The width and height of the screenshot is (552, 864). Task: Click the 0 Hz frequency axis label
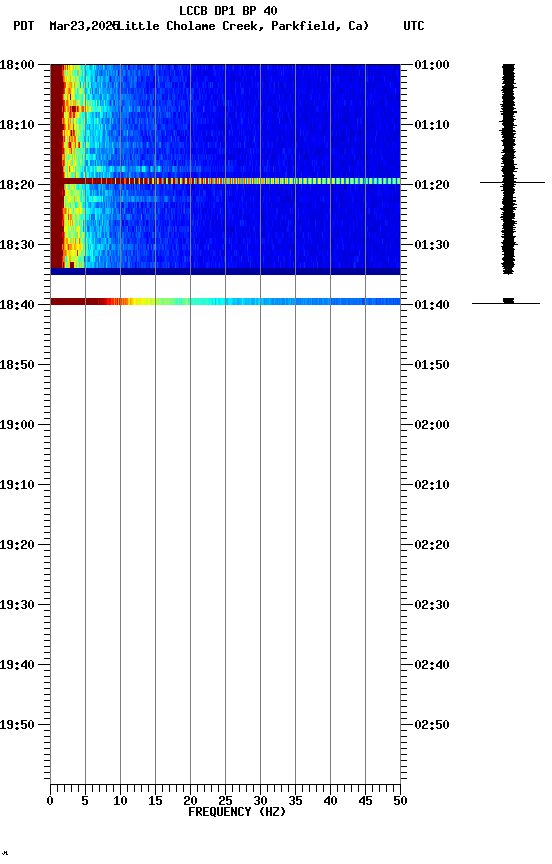pos(50,801)
